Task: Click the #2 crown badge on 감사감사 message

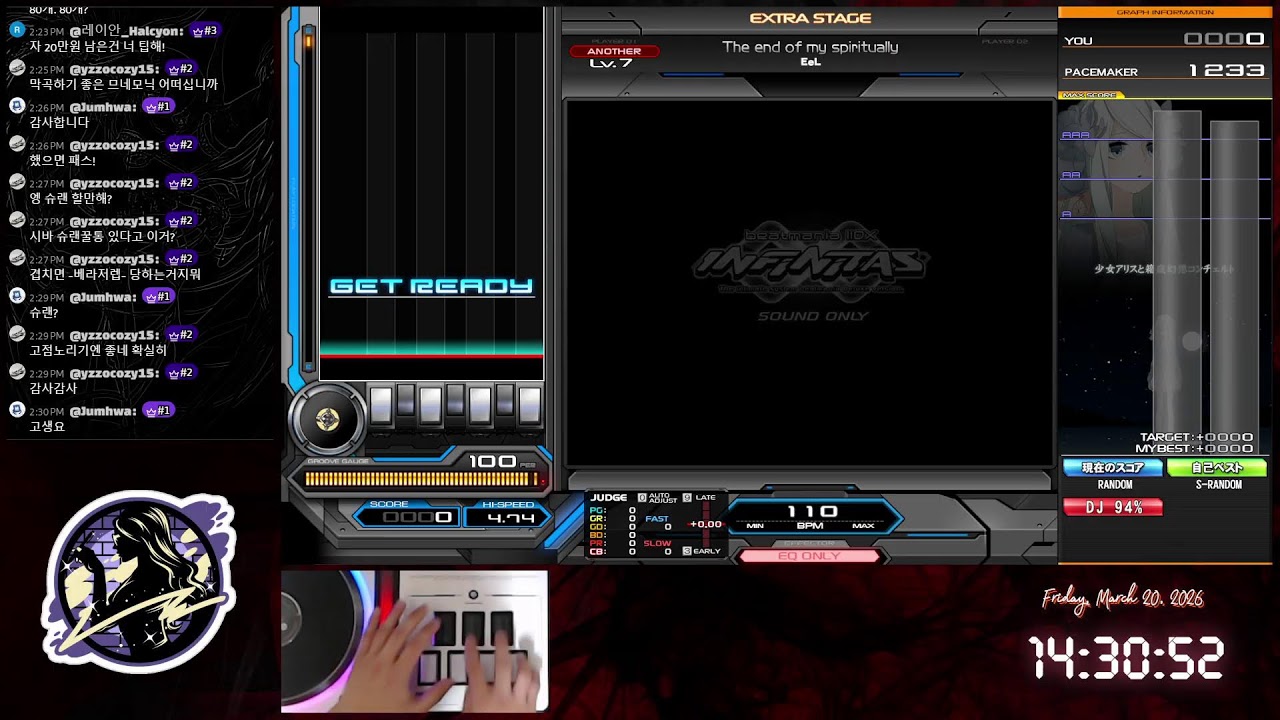Action: click(x=180, y=373)
